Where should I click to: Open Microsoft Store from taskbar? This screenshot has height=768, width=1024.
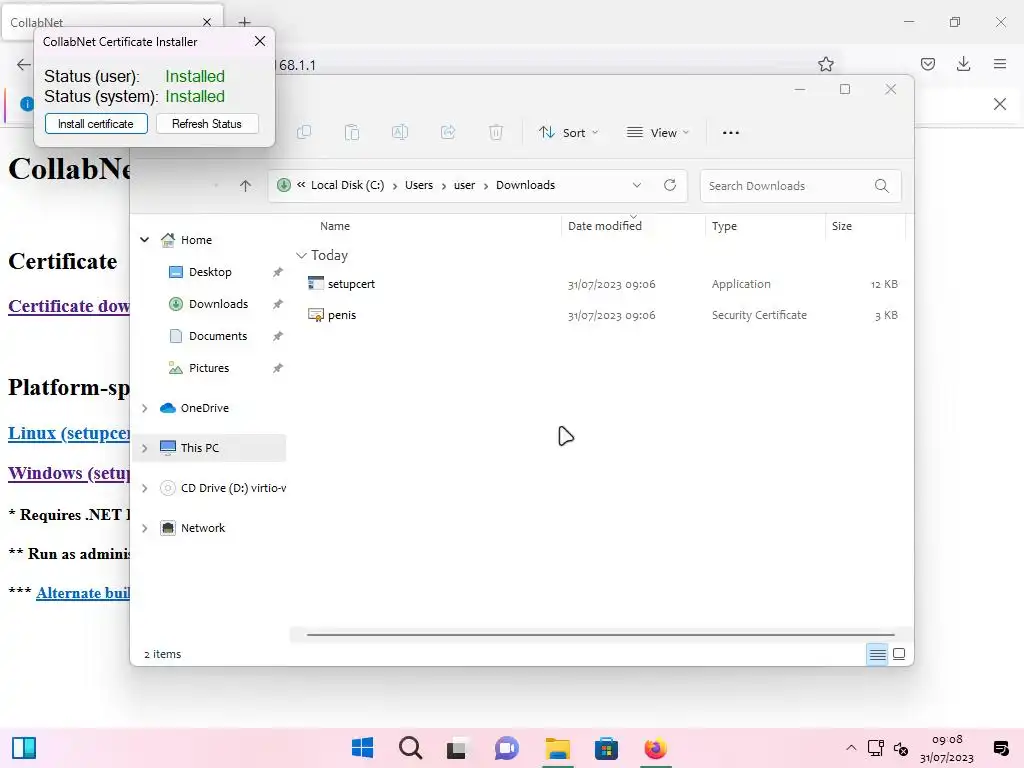click(x=606, y=748)
